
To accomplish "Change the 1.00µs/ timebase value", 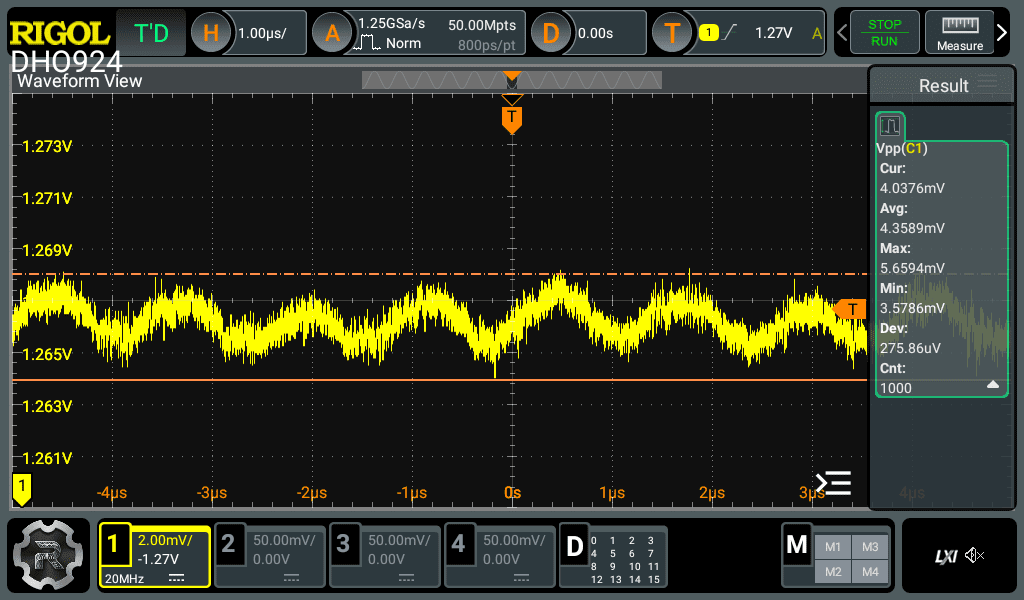I will point(262,33).
